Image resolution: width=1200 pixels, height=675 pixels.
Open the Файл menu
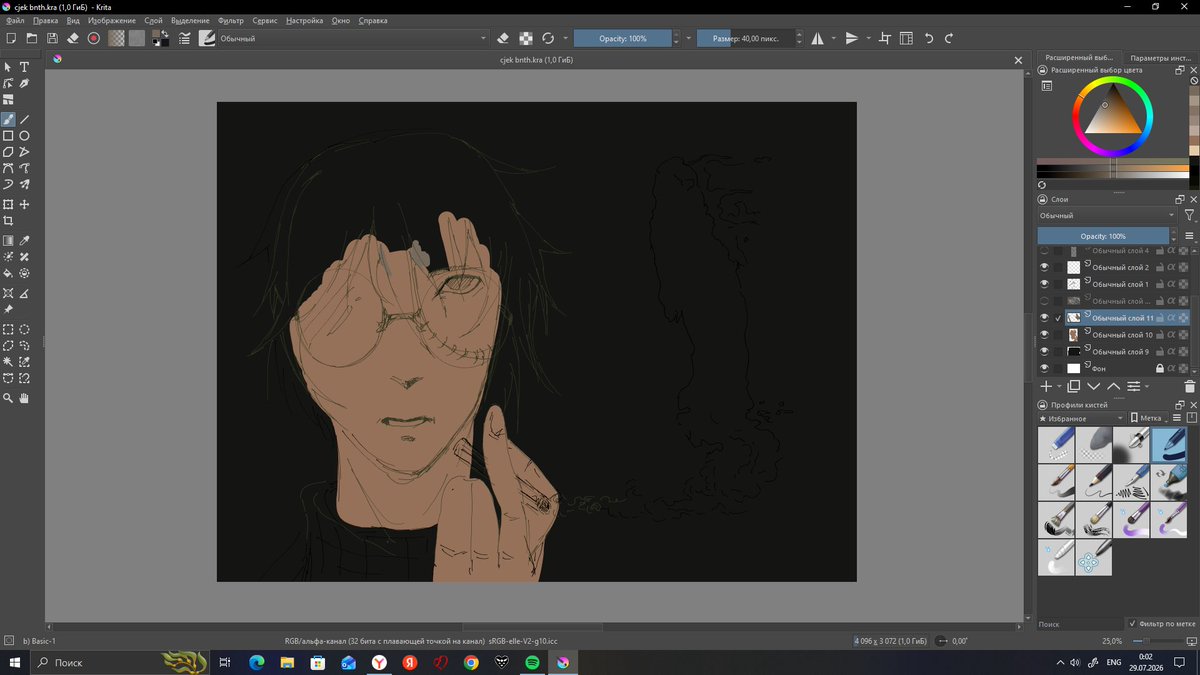tap(15, 20)
